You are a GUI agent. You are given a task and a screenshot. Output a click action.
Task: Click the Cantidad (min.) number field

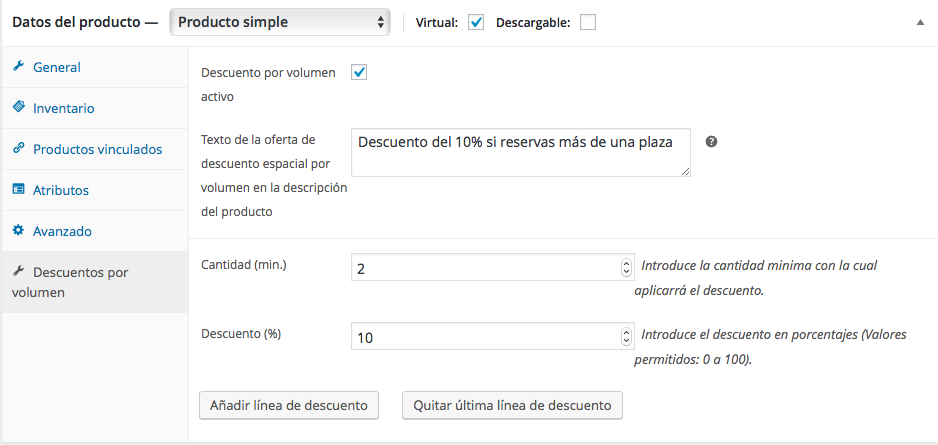(492, 267)
